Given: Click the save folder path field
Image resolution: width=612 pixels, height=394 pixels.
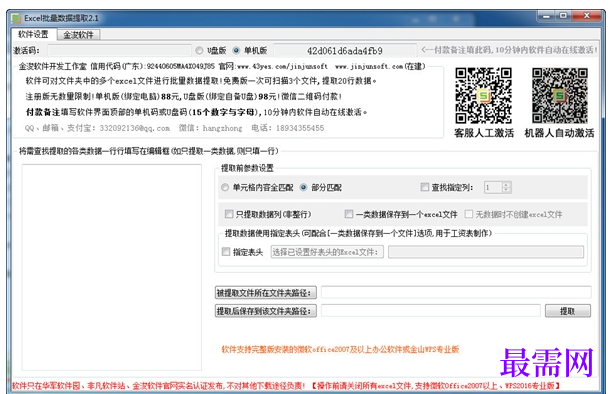Looking at the screenshot, I should (x=431, y=311).
